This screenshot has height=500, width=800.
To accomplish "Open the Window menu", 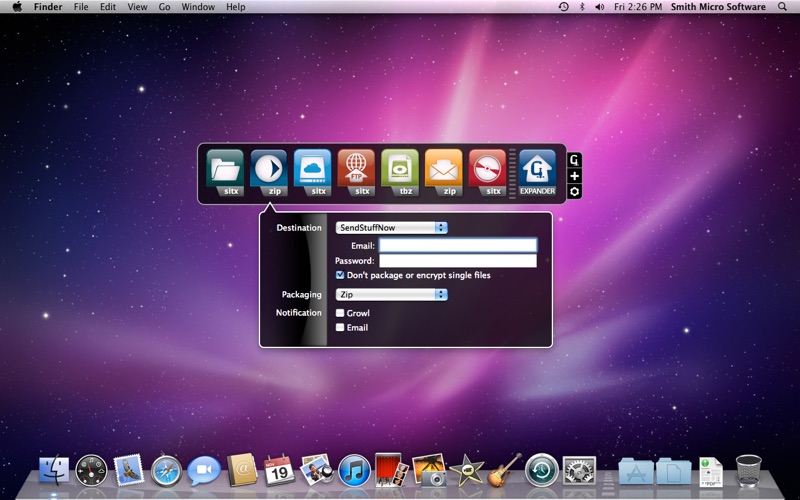I will click(x=198, y=7).
